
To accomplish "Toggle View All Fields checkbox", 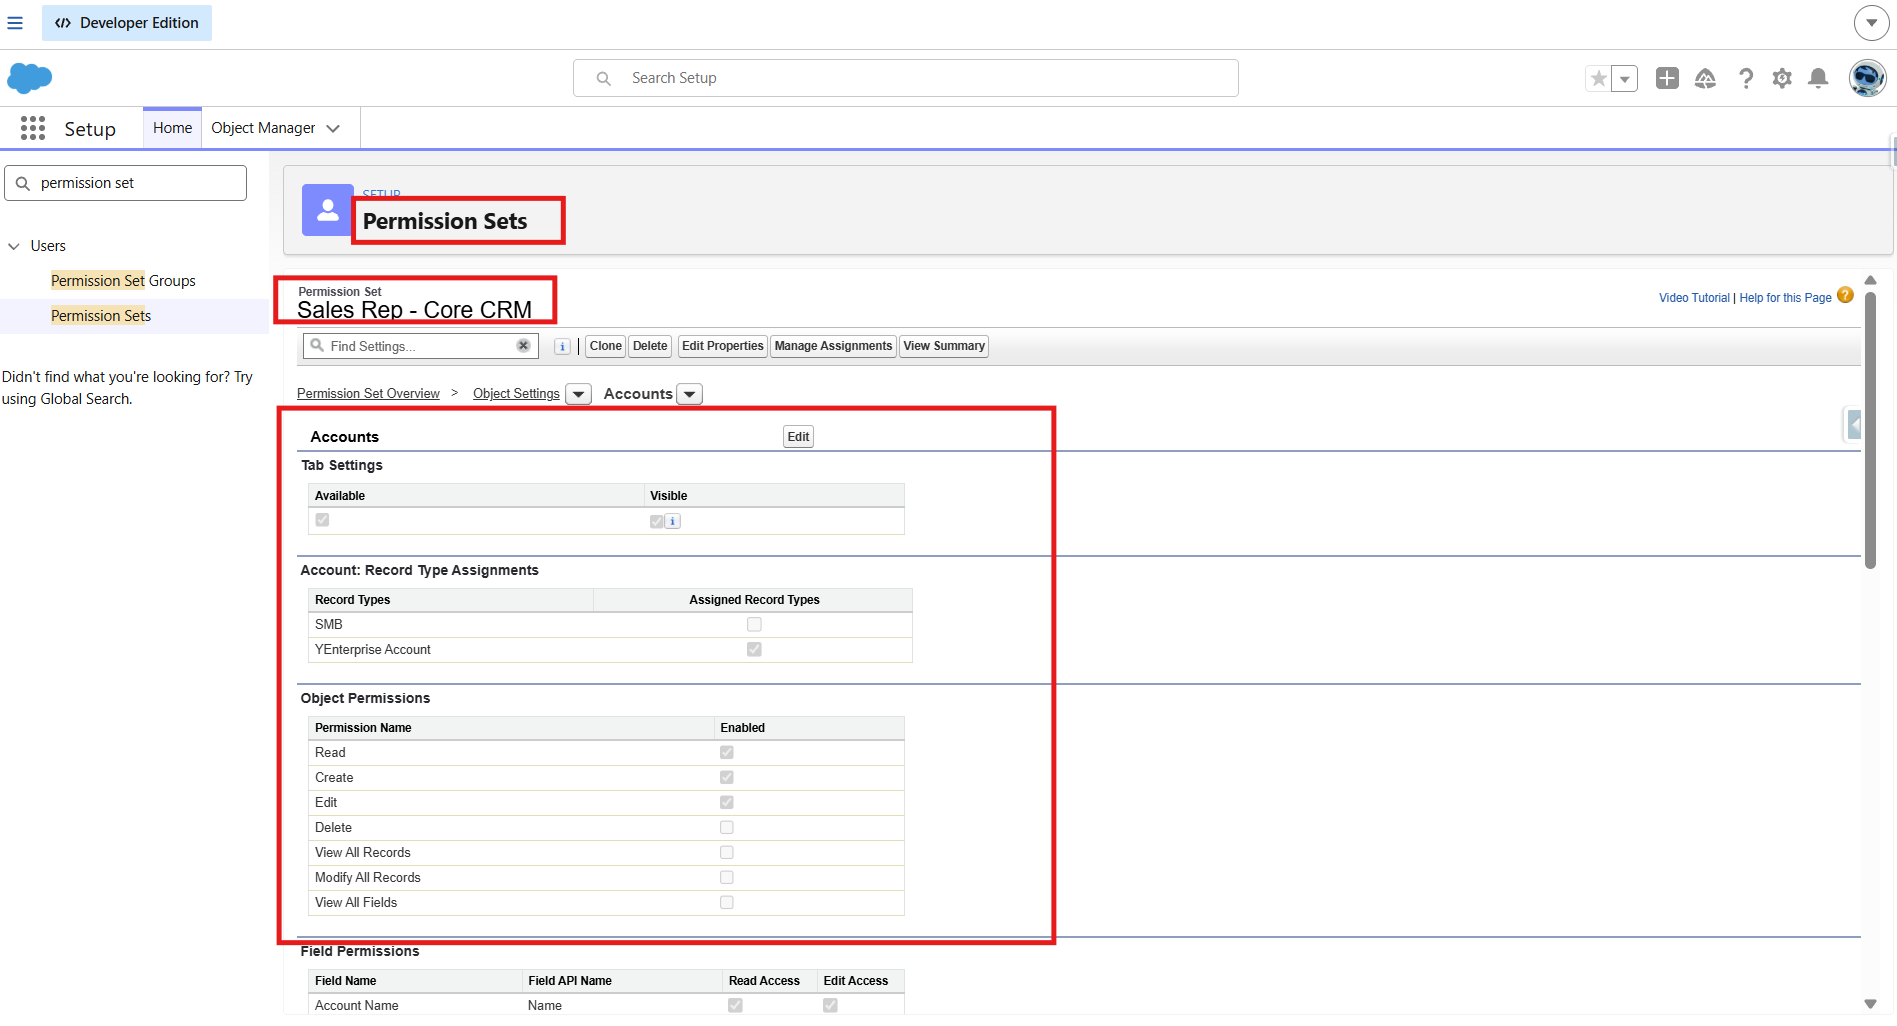I will click(727, 902).
